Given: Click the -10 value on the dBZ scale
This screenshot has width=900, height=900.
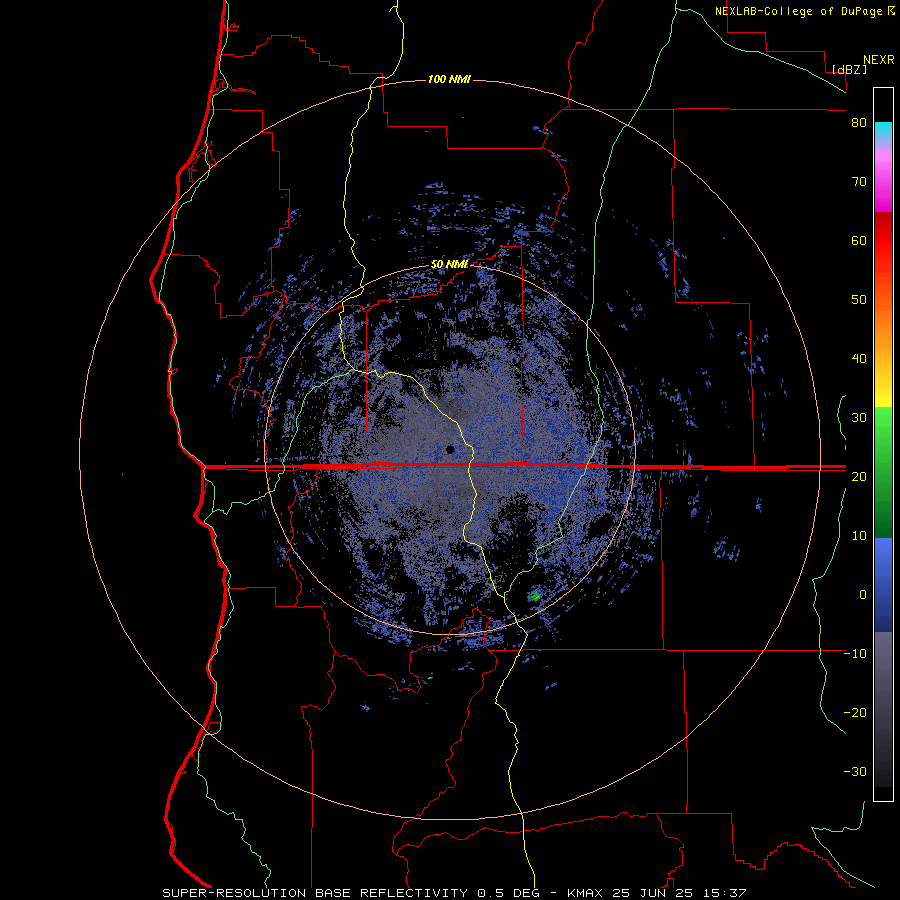Looking at the screenshot, I should [x=855, y=654].
